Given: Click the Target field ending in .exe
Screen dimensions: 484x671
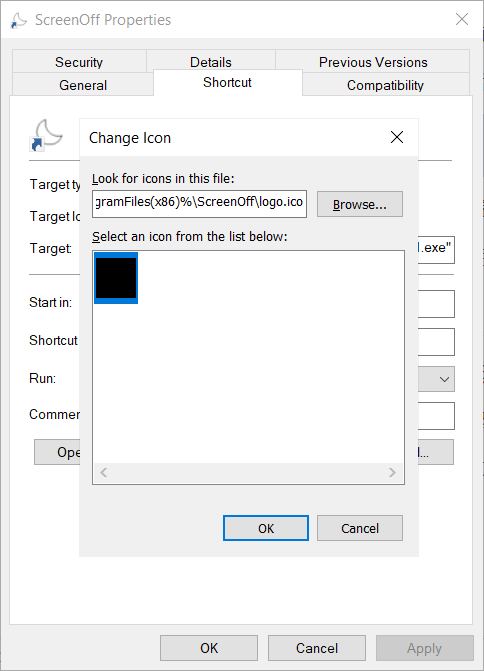Looking at the screenshot, I should point(436,250).
